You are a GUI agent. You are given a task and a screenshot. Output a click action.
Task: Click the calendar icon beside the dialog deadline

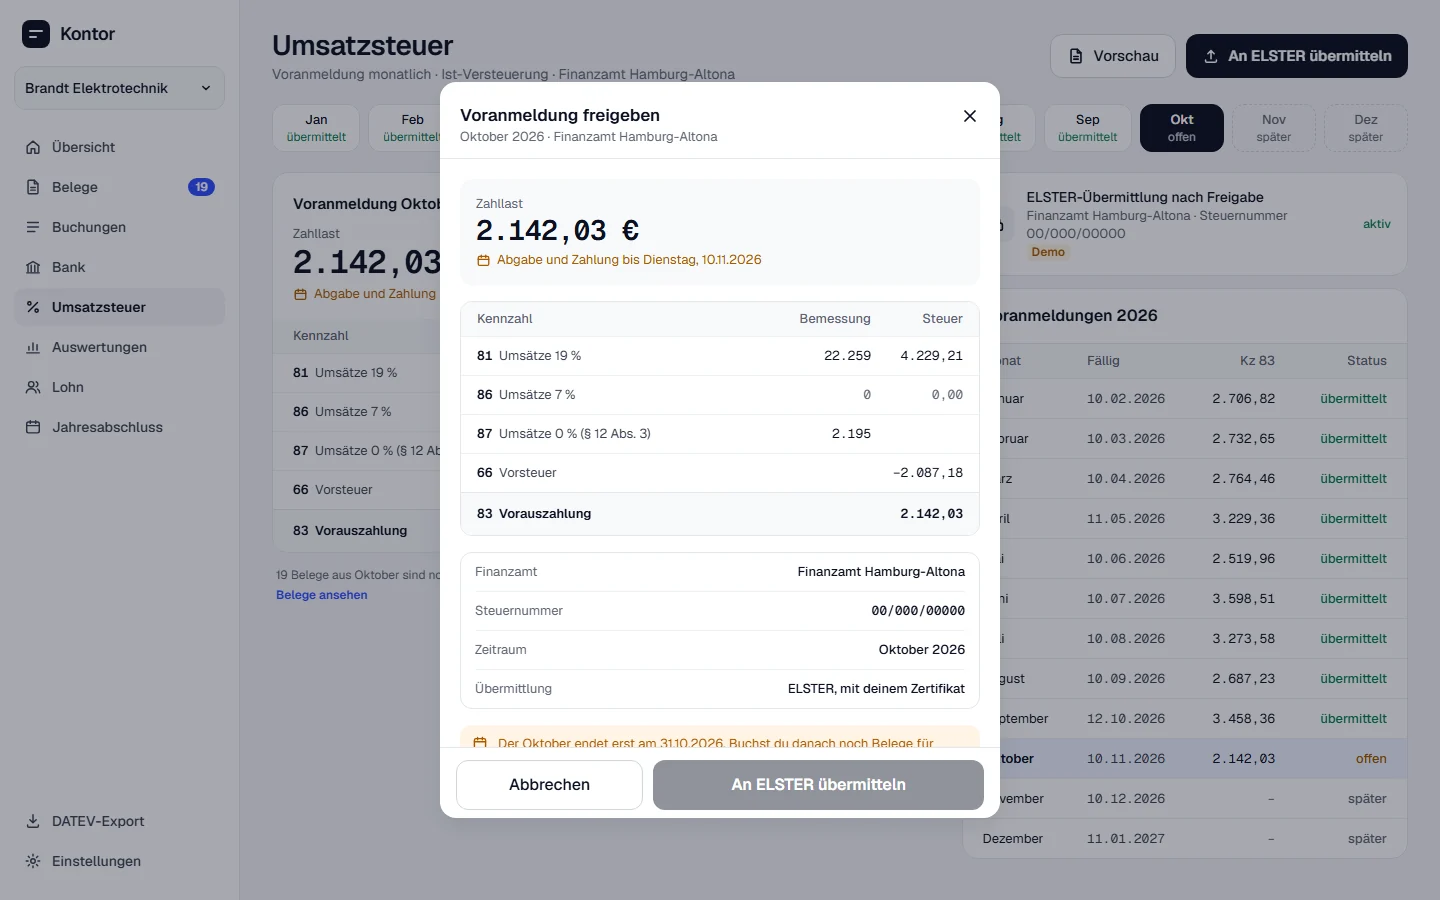click(483, 260)
